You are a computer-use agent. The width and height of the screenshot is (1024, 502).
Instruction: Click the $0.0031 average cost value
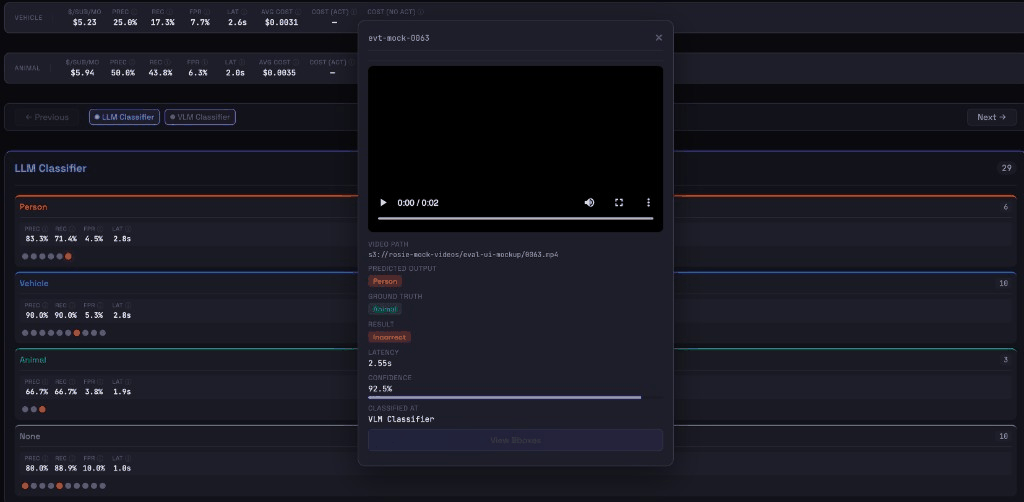pos(281,22)
